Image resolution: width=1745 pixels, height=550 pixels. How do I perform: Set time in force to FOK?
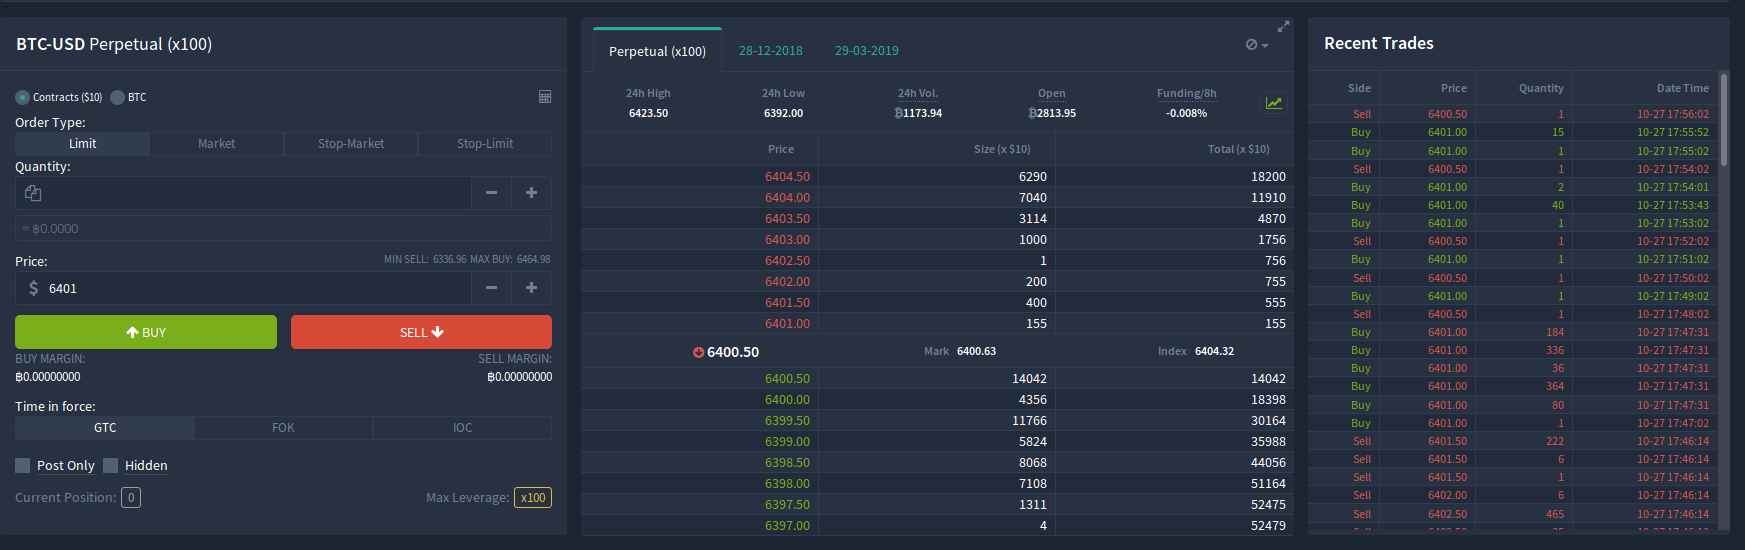point(283,428)
